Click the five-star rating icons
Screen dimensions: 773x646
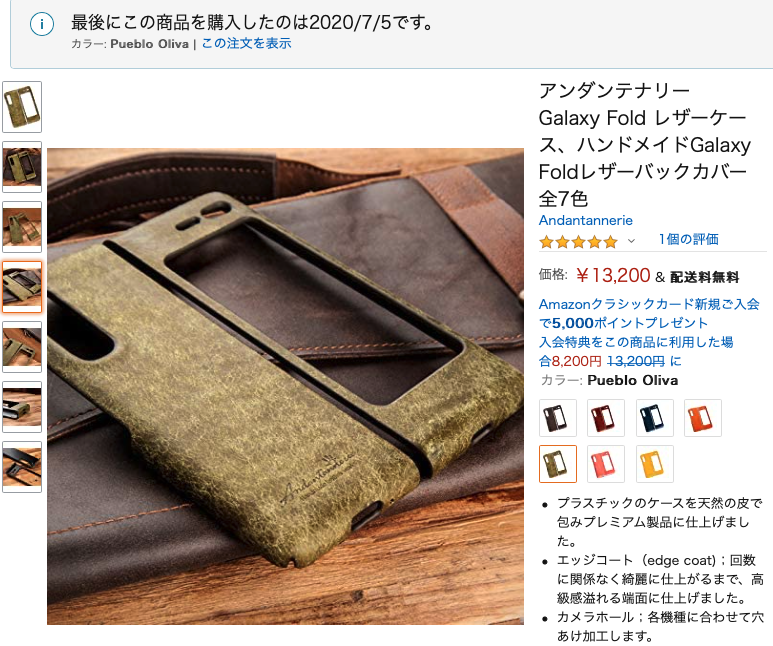point(578,242)
